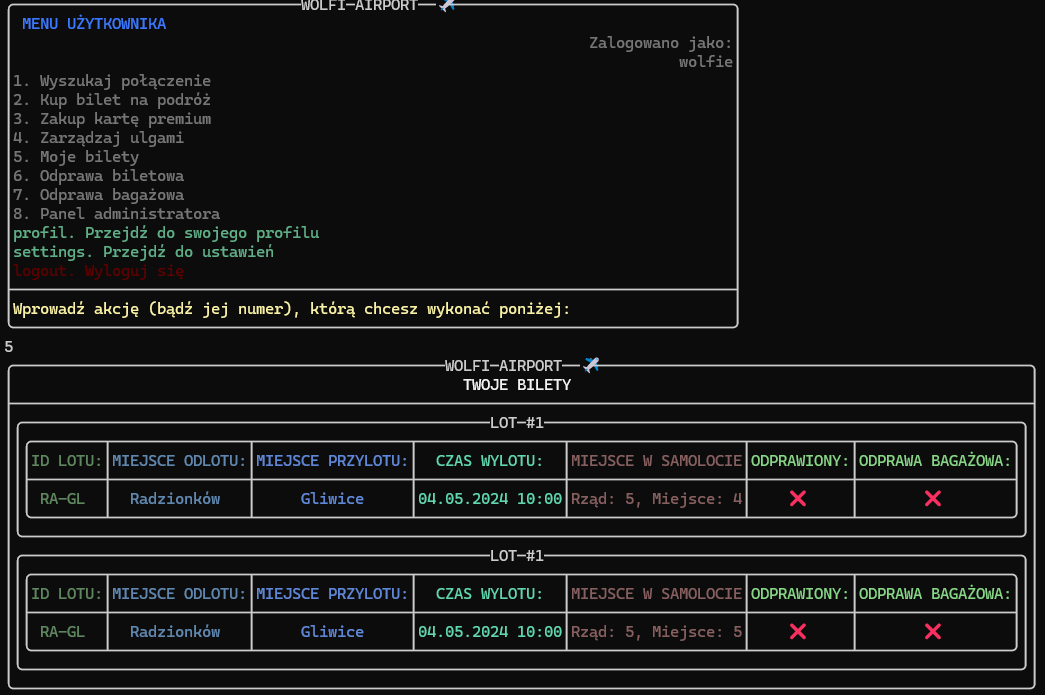The image size is (1045, 695).
Task: Open option 5 Moje bilety
Action: coord(76,157)
